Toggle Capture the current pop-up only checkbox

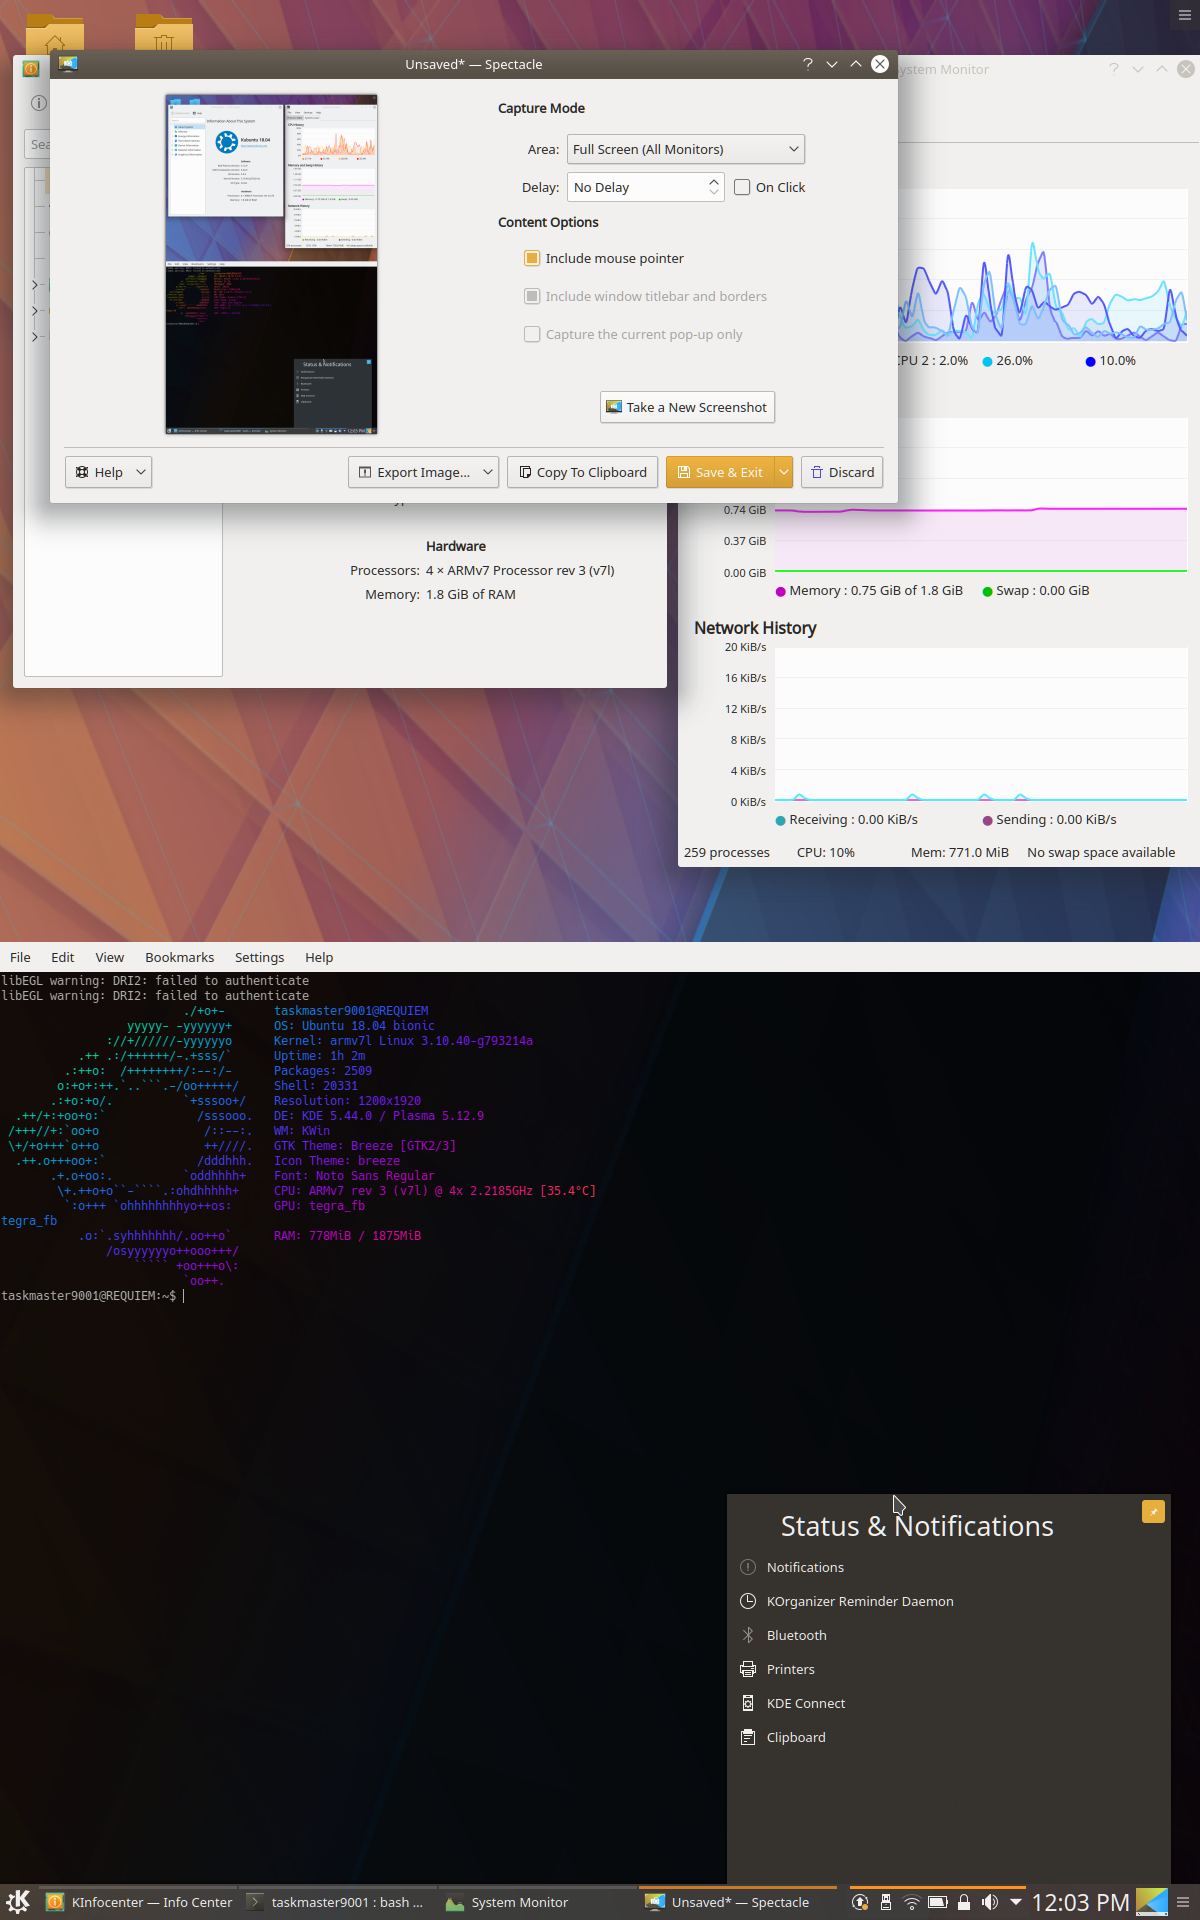click(532, 334)
